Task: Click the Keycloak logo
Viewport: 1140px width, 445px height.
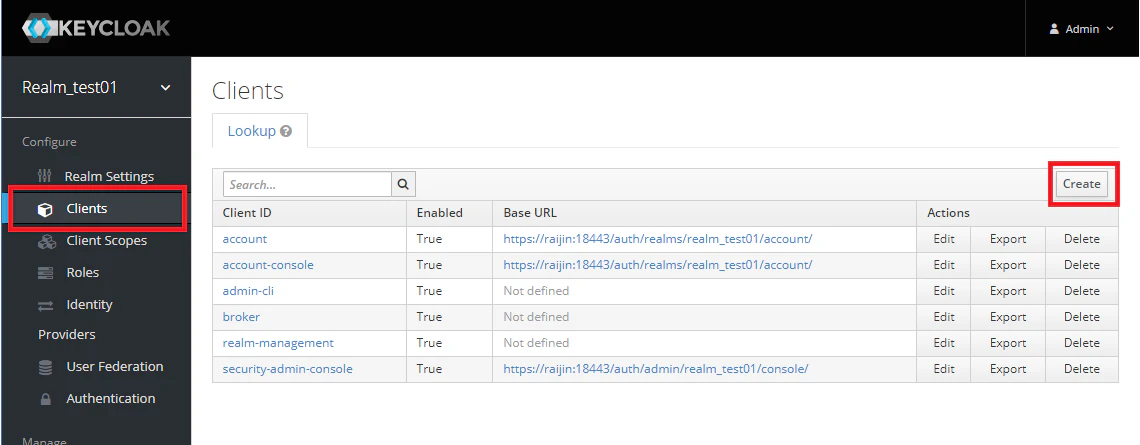Action: (96, 28)
